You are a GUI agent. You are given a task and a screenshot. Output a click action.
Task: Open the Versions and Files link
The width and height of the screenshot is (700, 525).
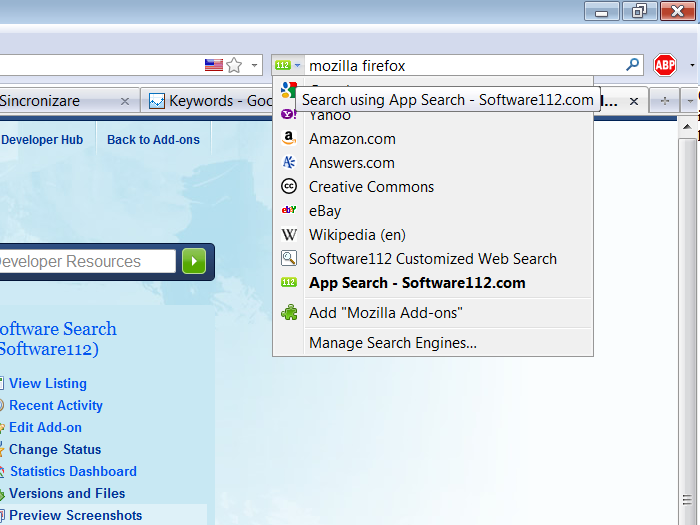67,493
